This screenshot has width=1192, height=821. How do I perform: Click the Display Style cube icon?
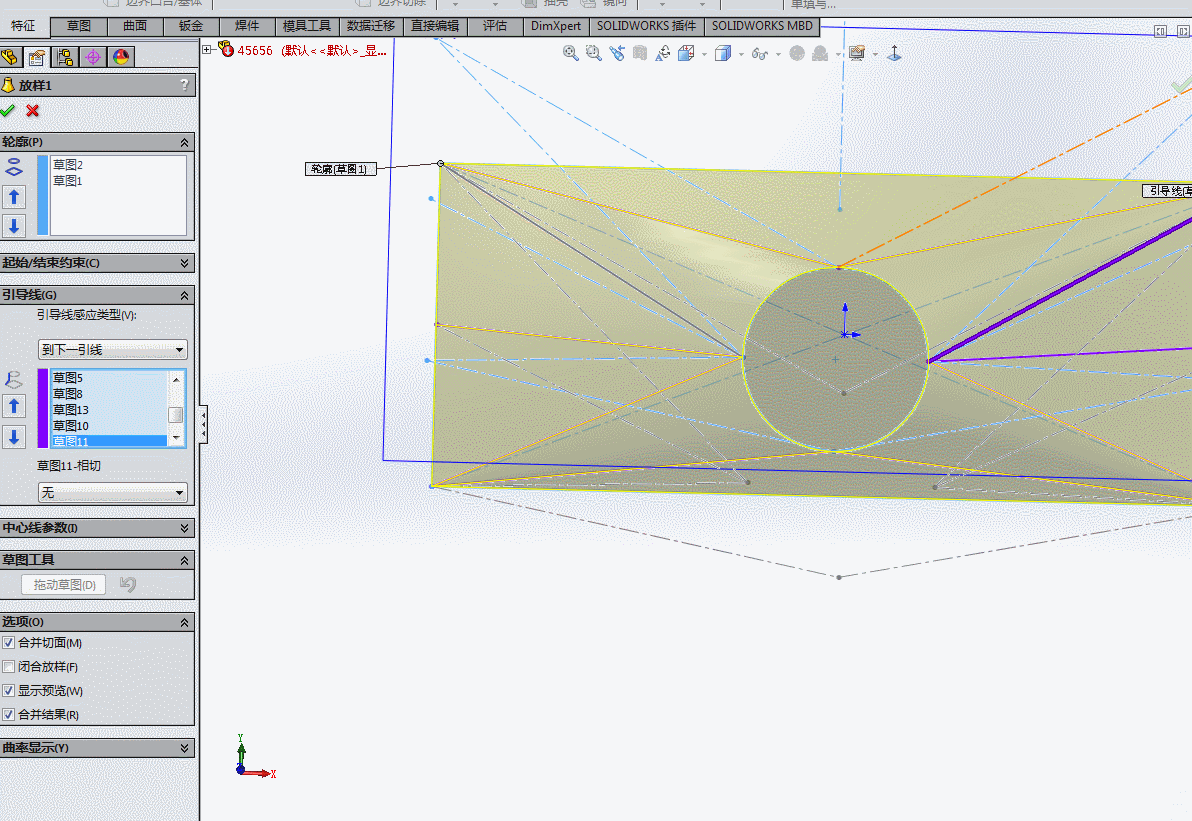point(723,53)
